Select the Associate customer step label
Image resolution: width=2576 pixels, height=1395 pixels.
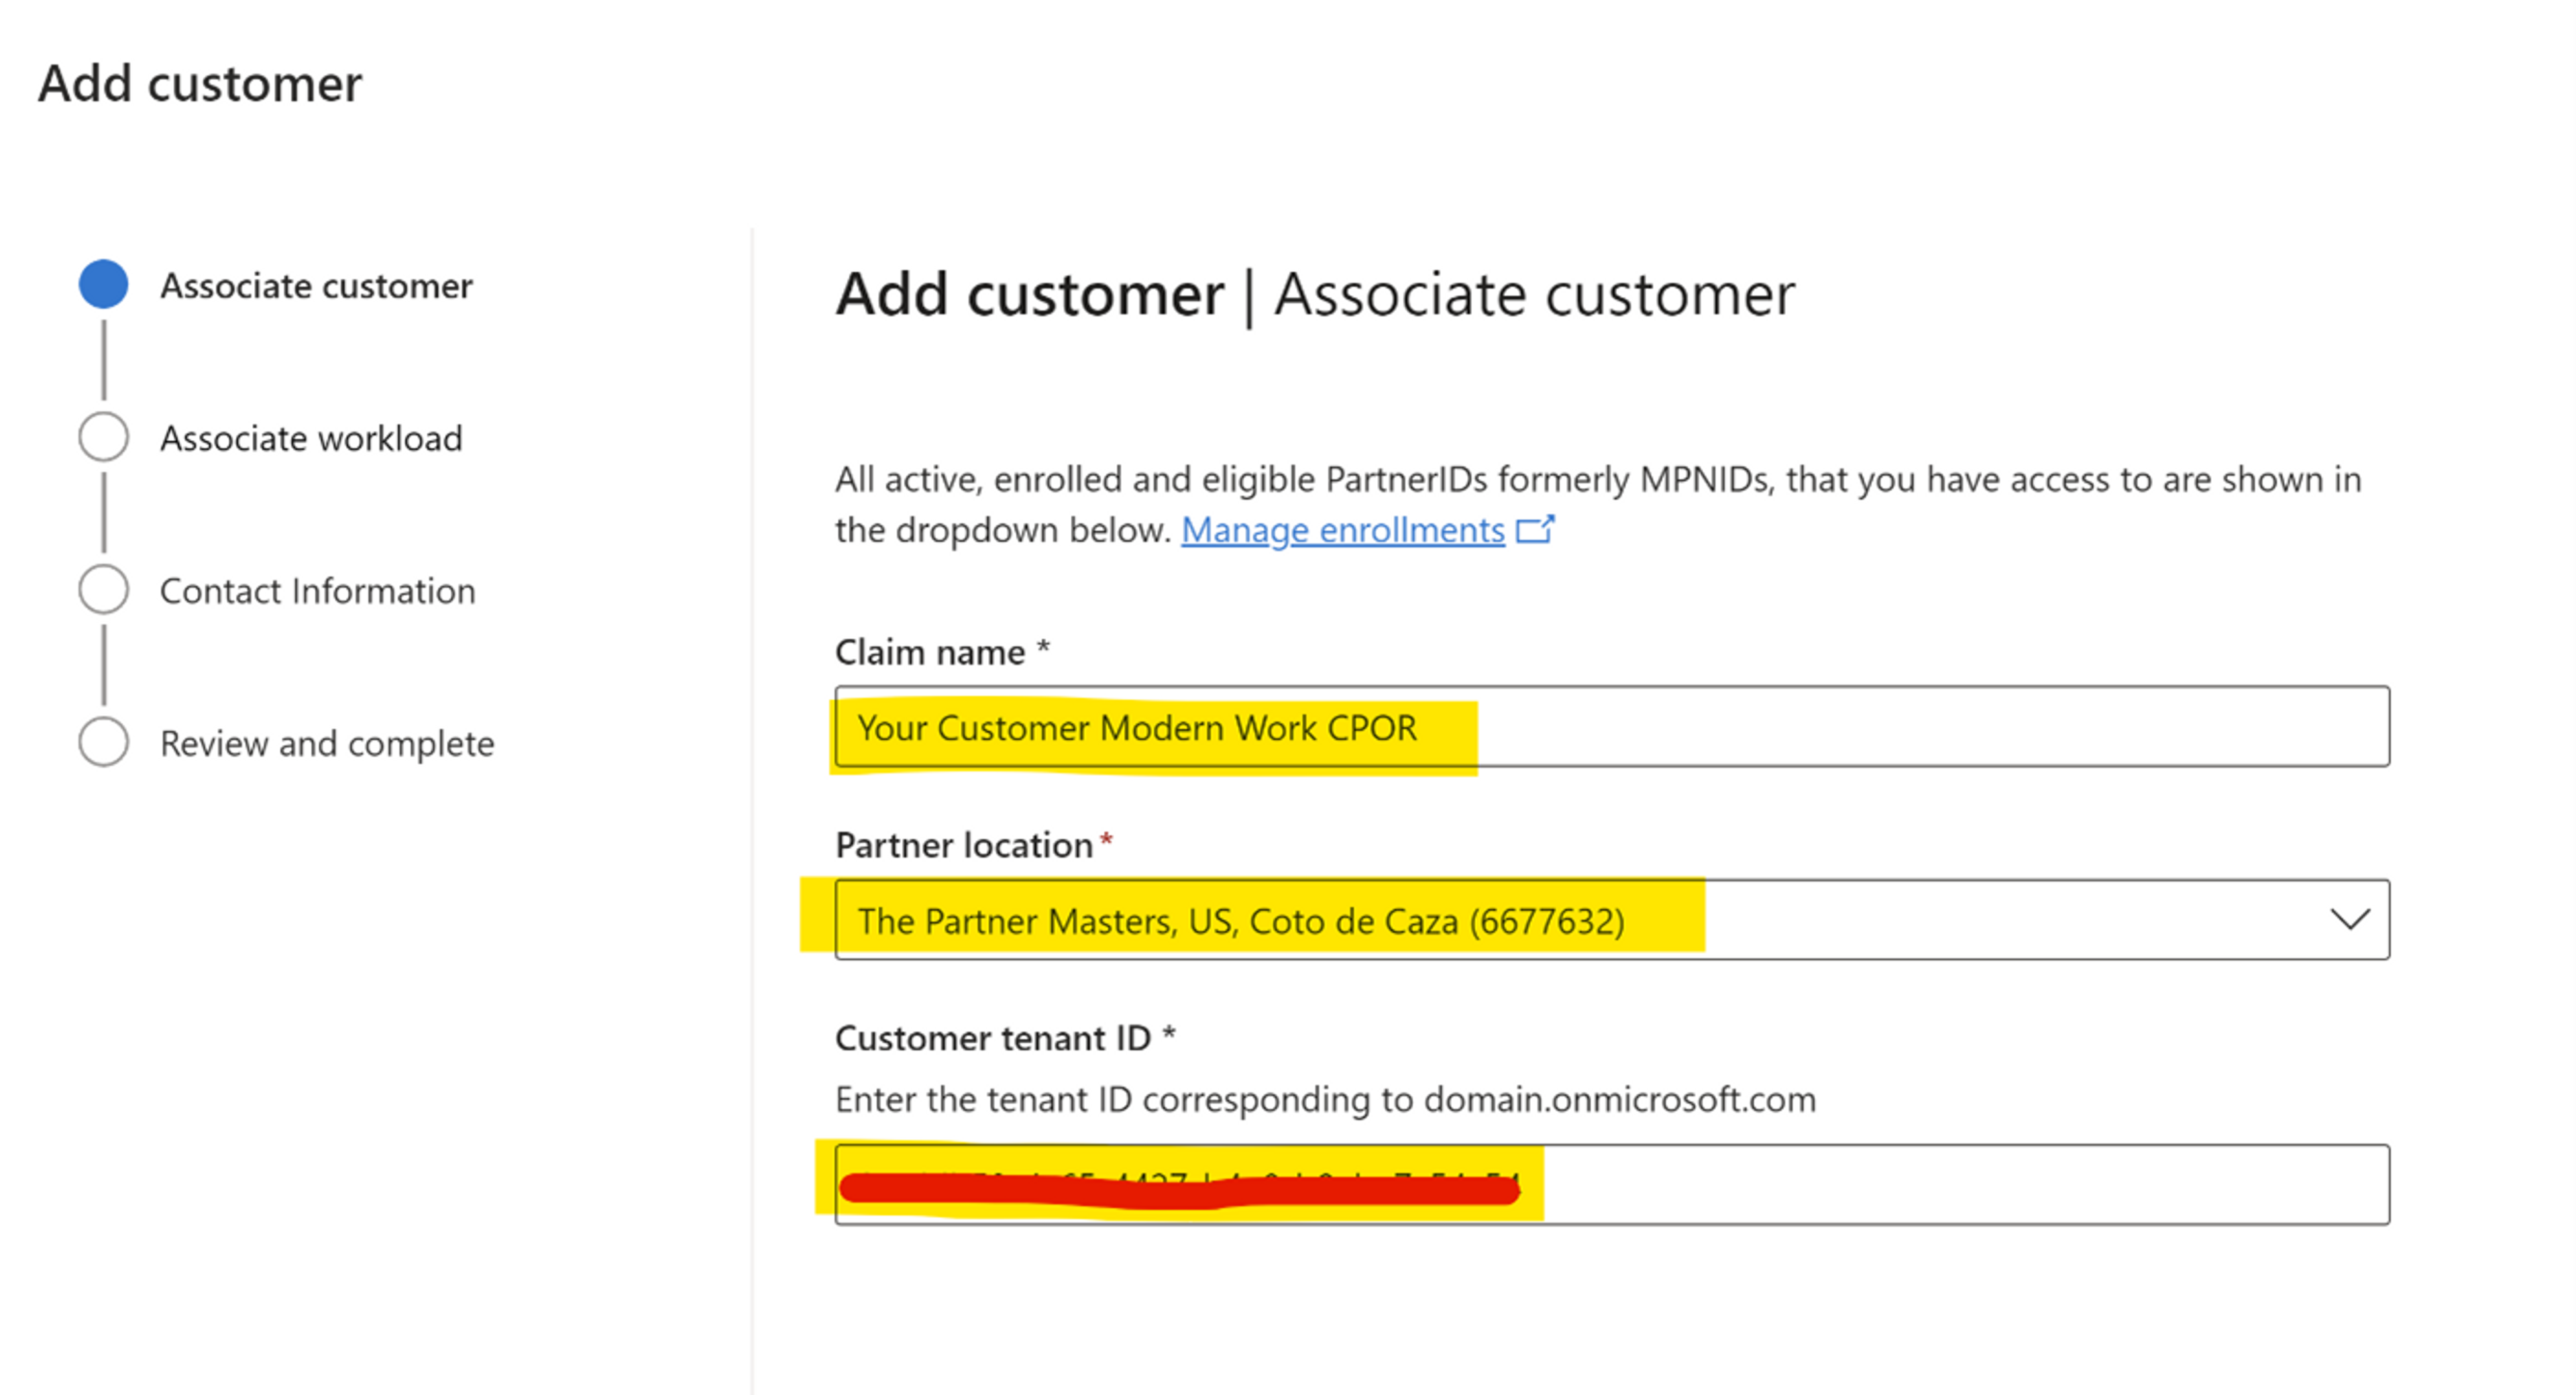tap(316, 286)
